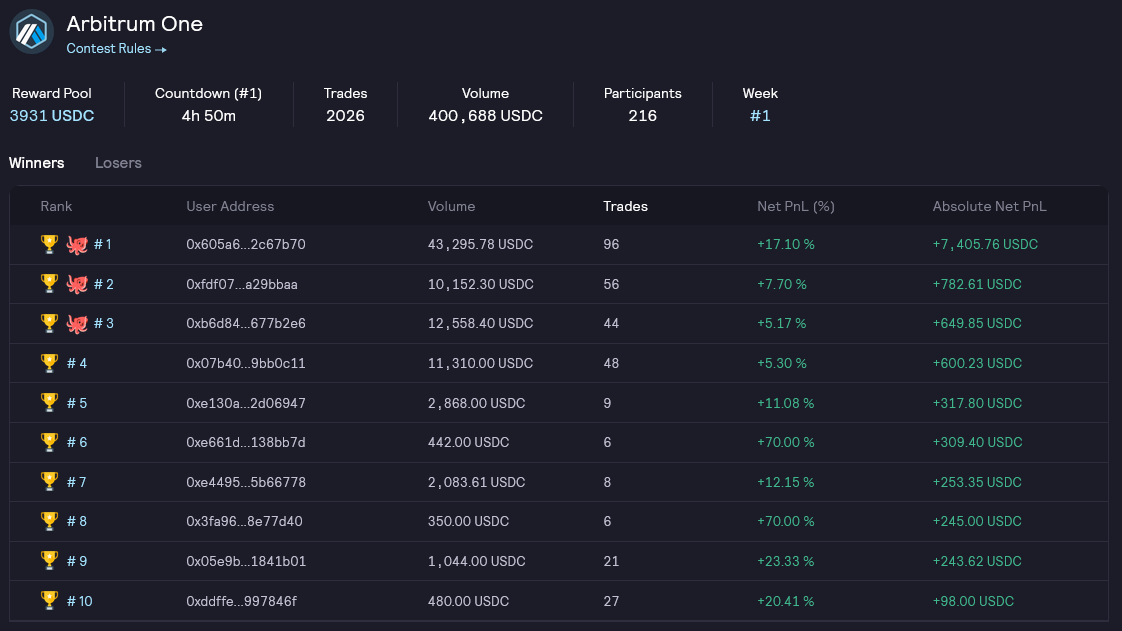Open address 0xe4495...5b66778
The width and height of the screenshot is (1122, 631).
click(245, 482)
